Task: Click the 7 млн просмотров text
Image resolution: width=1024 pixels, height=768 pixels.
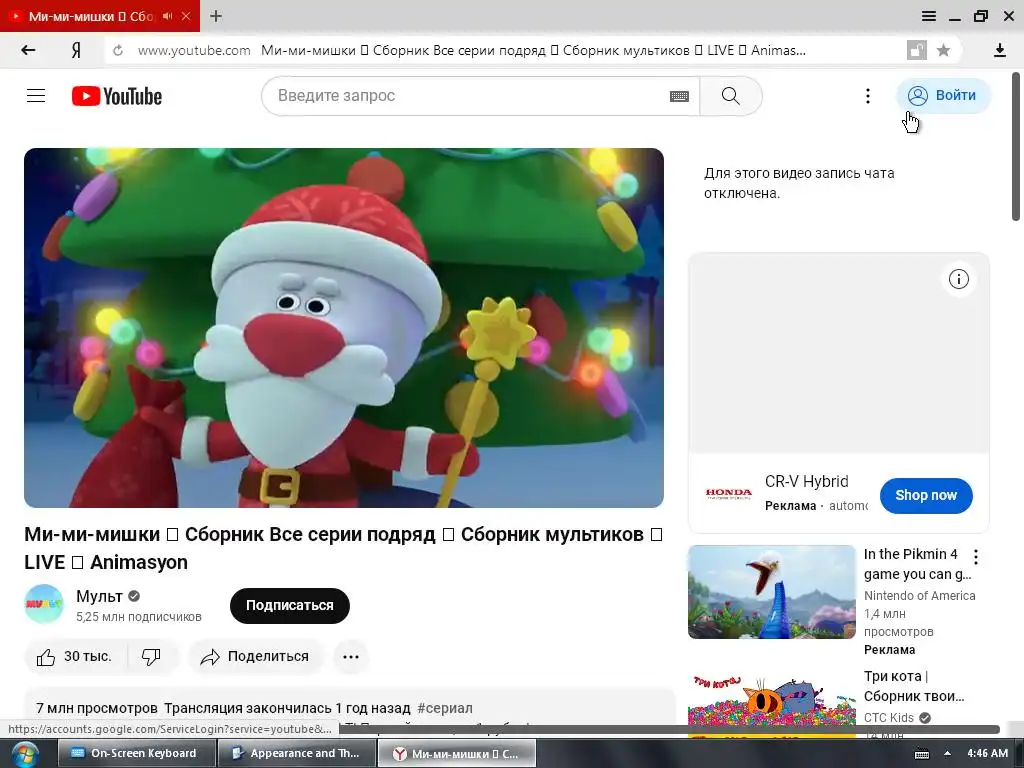Action: click(97, 708)
